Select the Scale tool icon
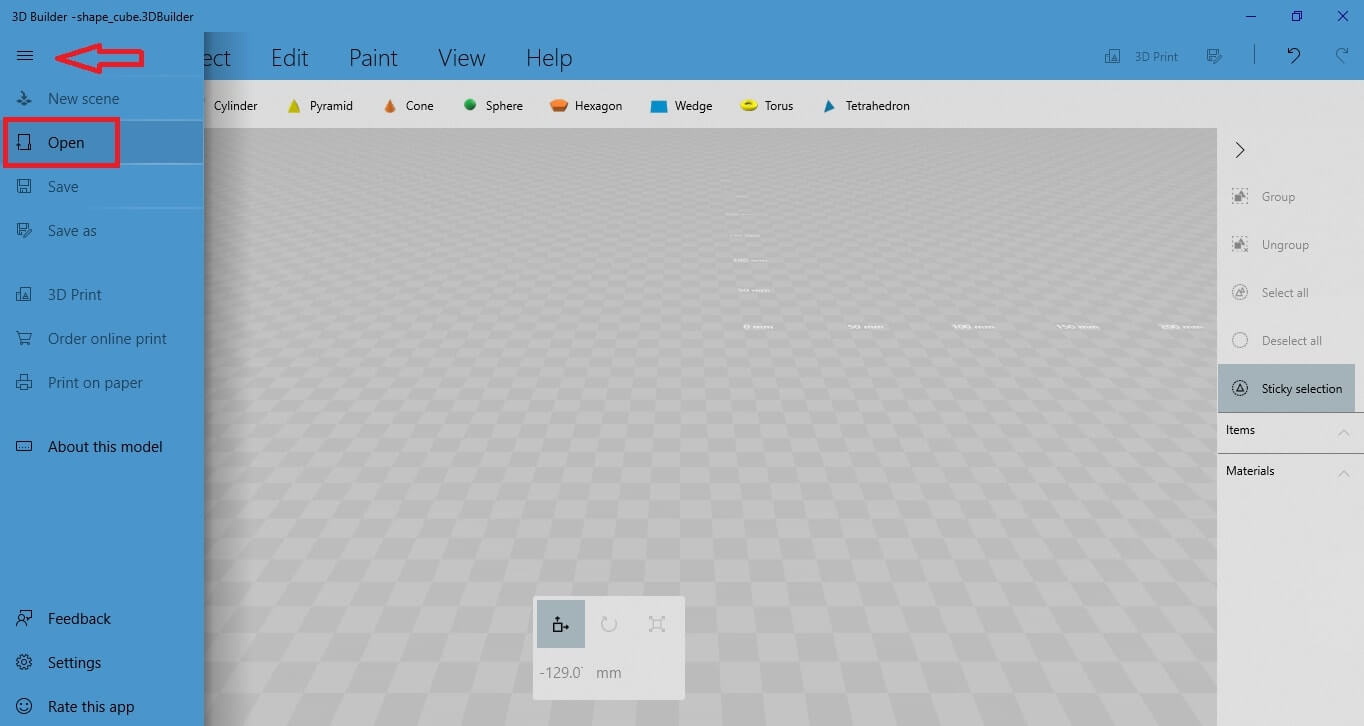Image resolution: width=1364 pixels, height=726 pixels. point(656,624)
